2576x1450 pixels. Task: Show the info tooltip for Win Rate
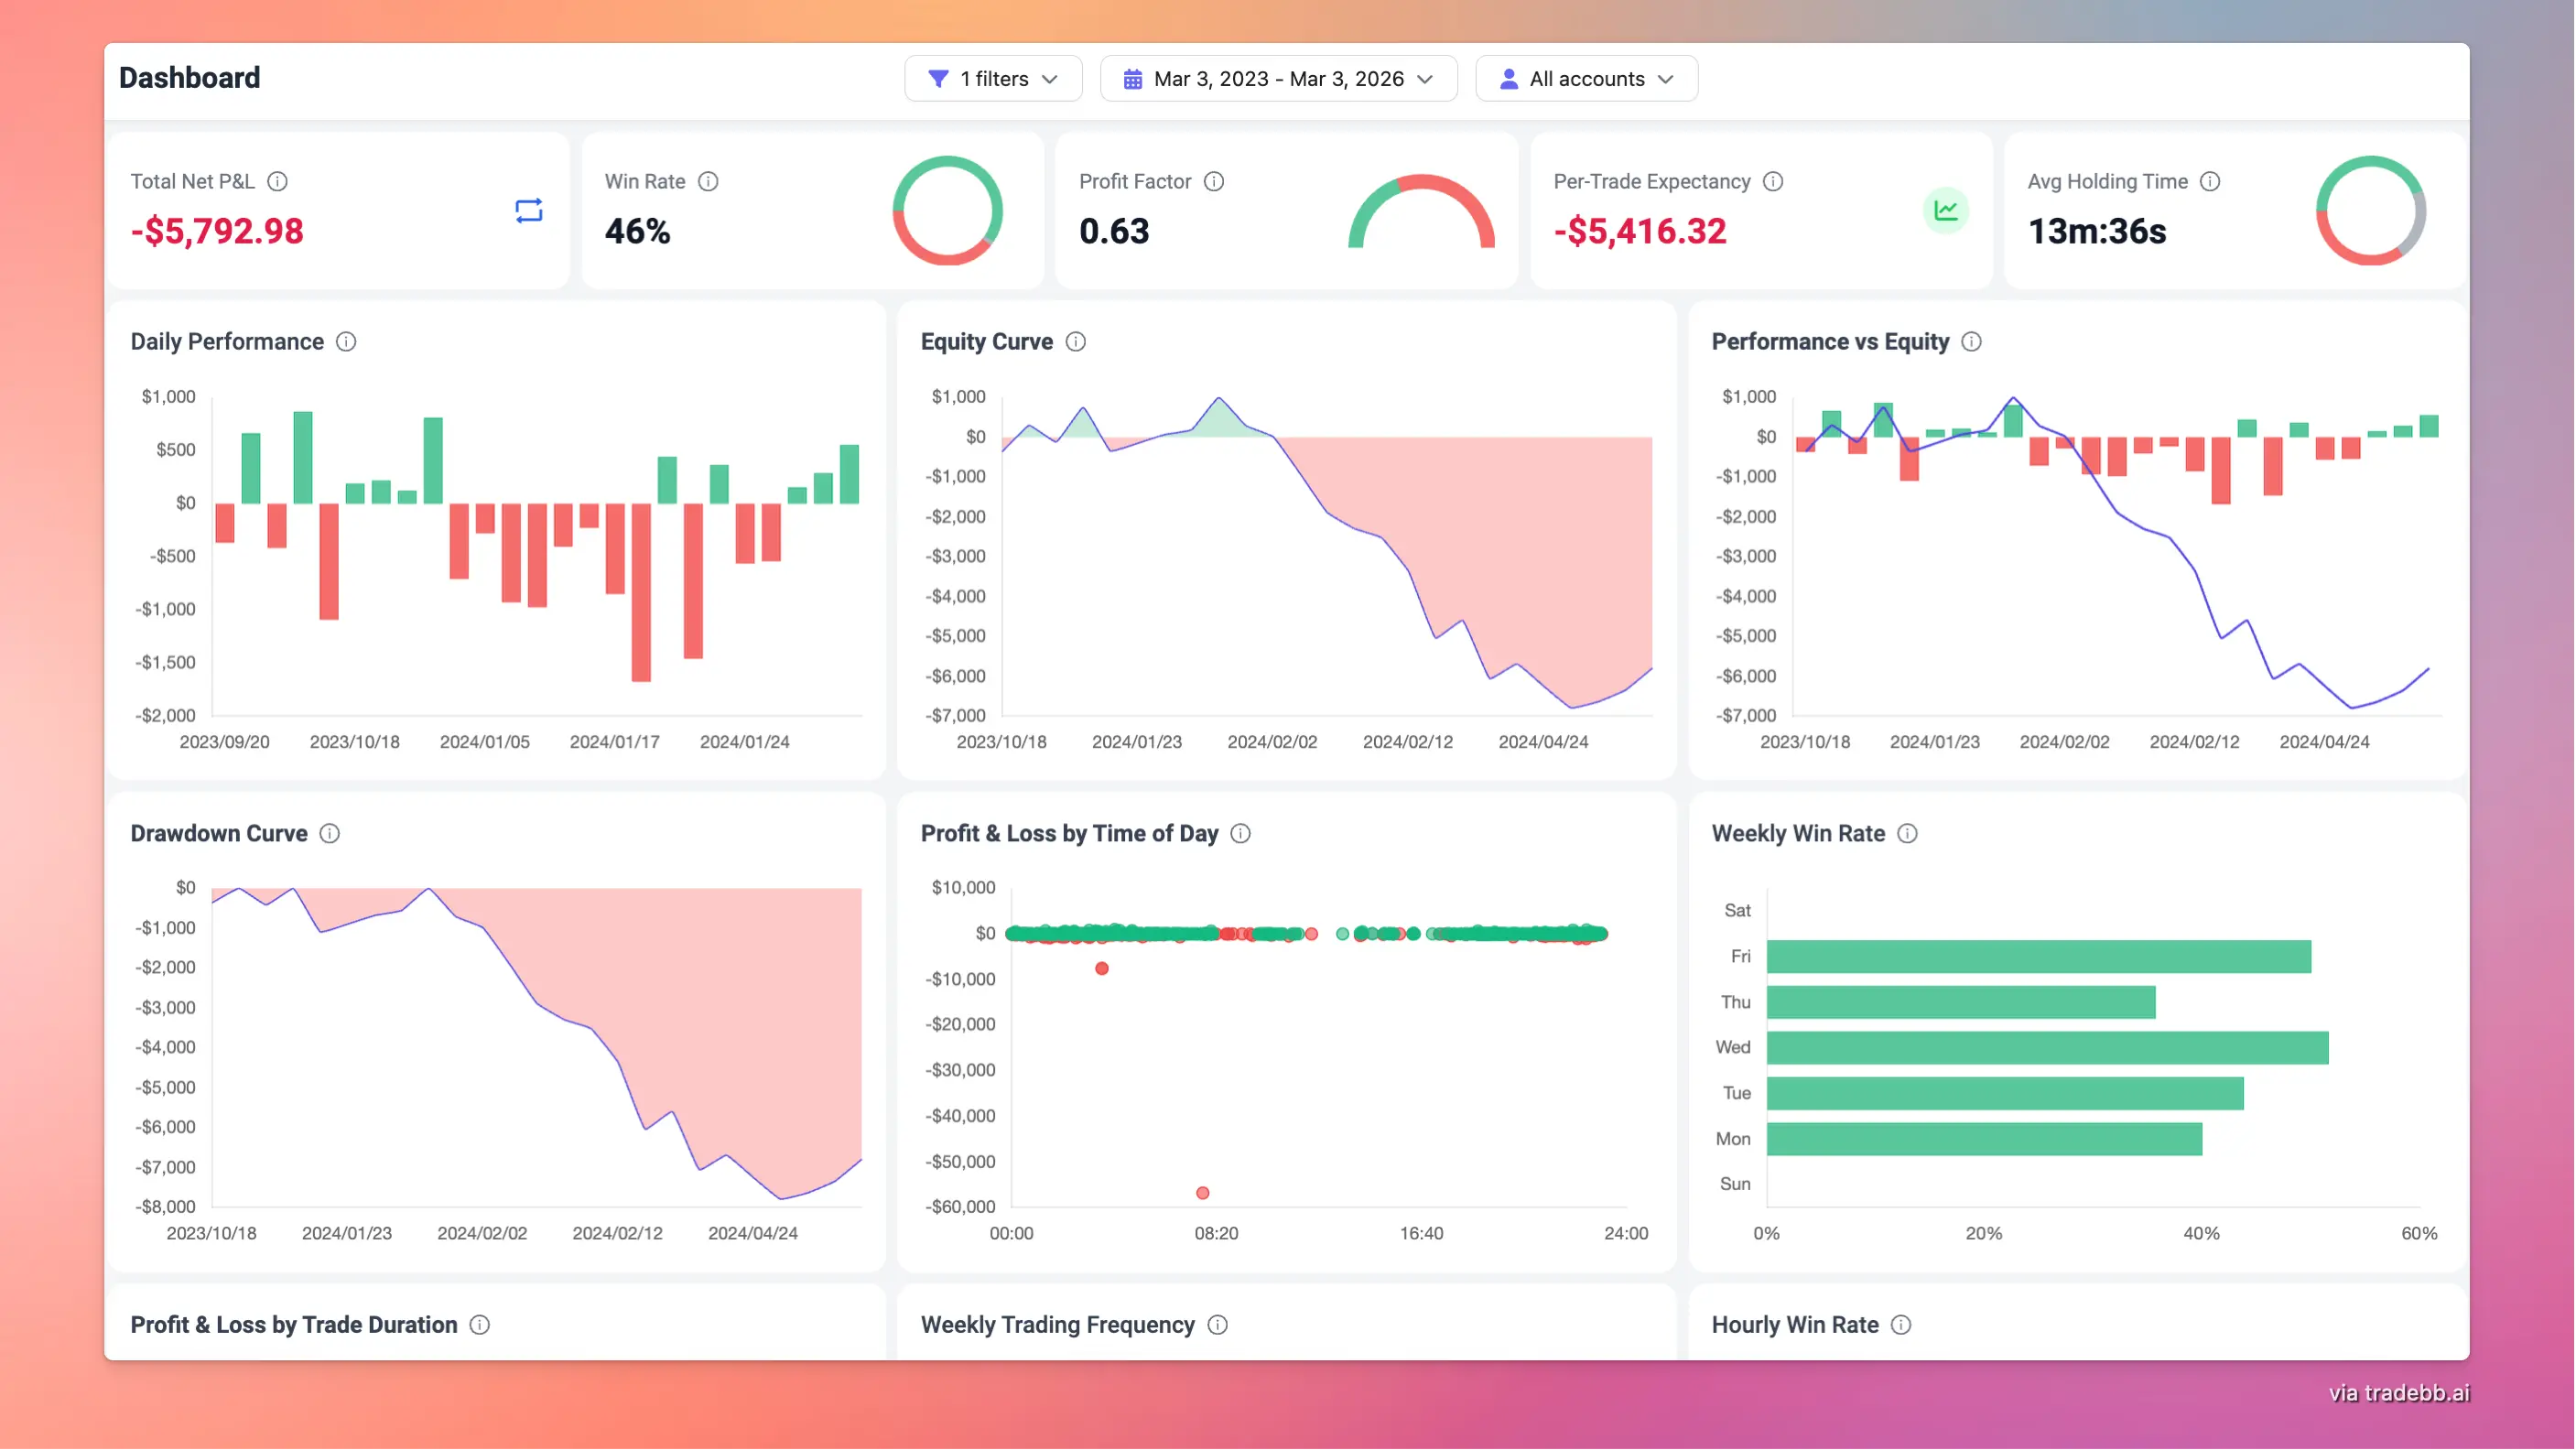click(709, 182)
